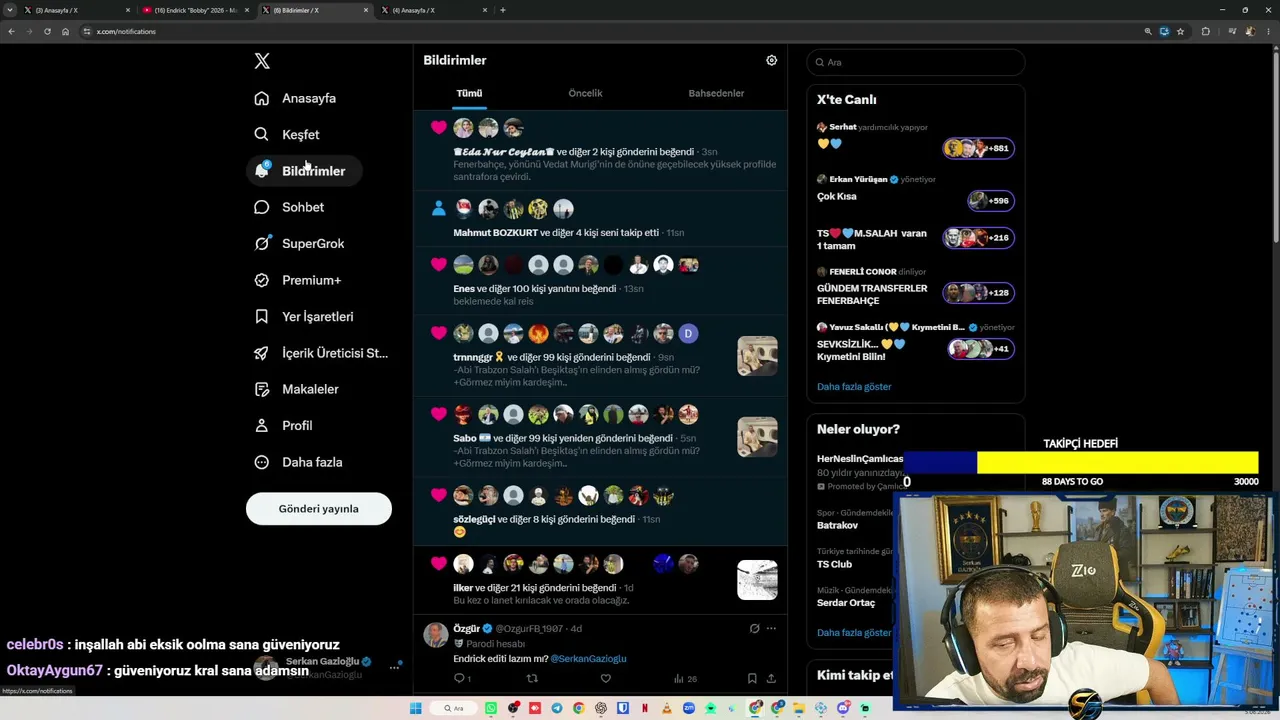Open Yer İşaretleri bookmarks
Image resolution: width=1280 pixels, height=720 pixels.
coord(304,316)
